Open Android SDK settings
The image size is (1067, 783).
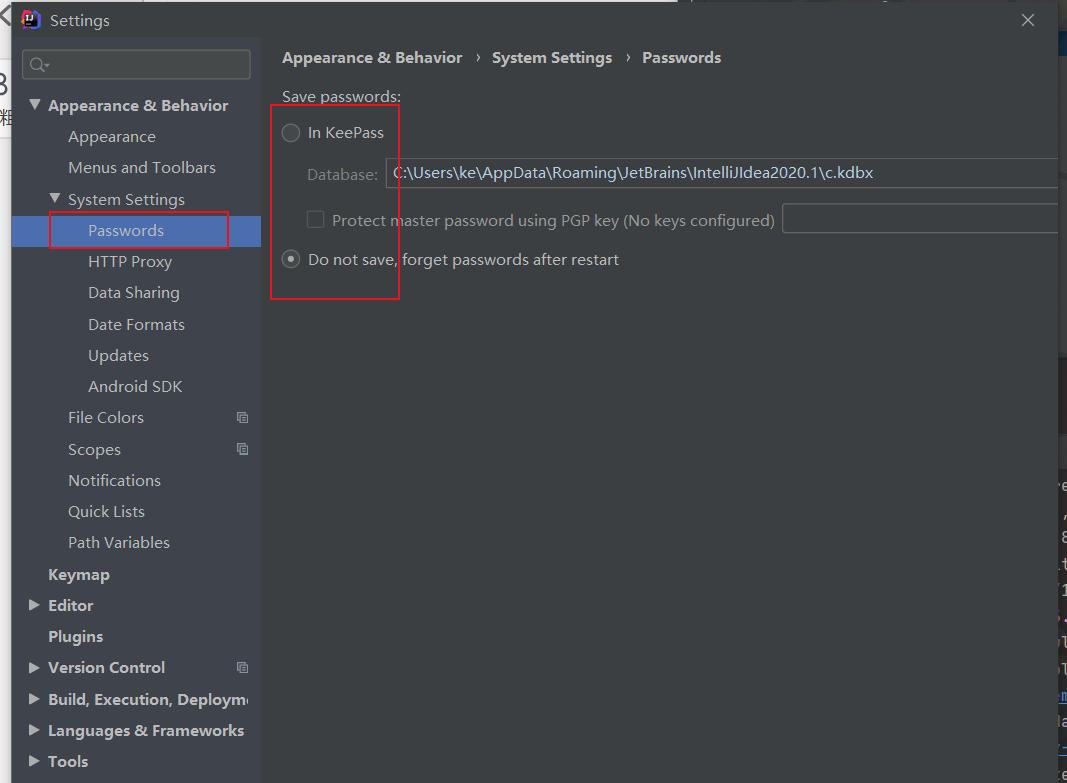point(135,386)
